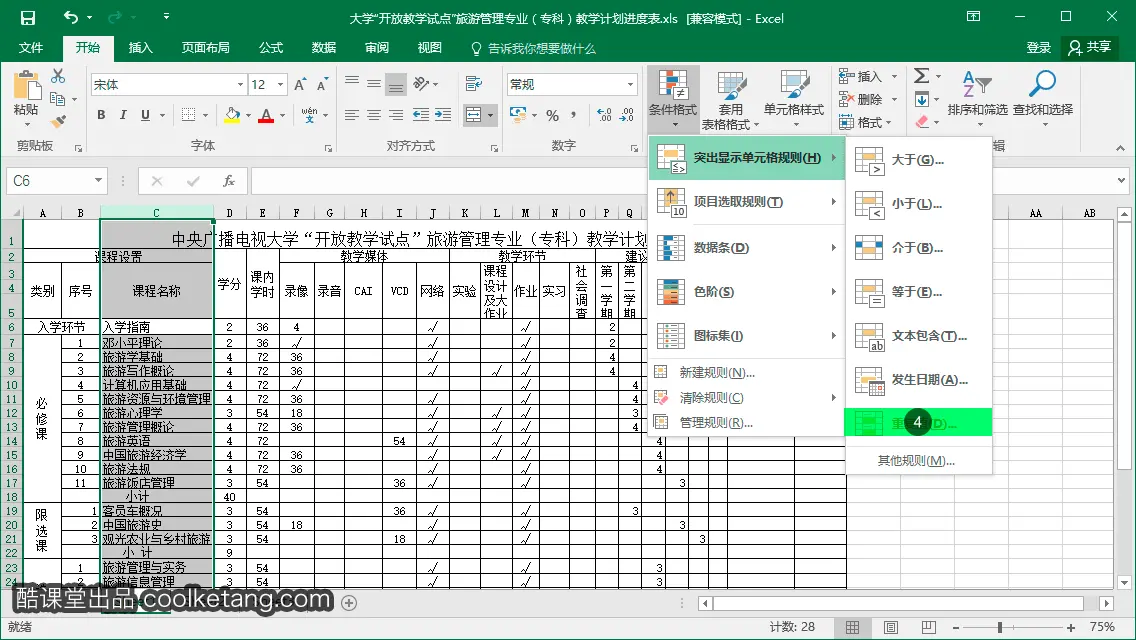Open 条件格式 conditional formatting button
The width and height of the screenshot is (1136, 640).
pyautogui.click(x=673, y=99)
